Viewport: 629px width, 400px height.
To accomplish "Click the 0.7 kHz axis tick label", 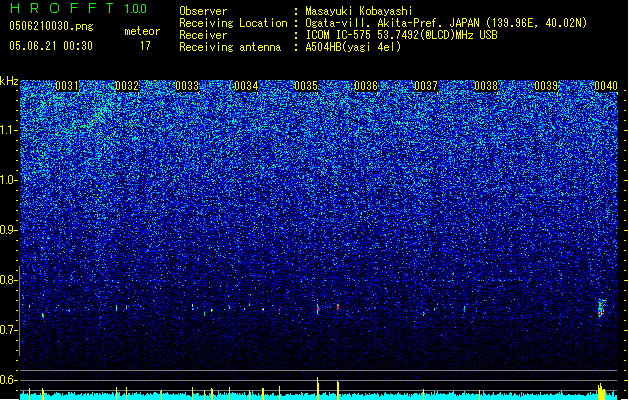I will coord(9,330).
